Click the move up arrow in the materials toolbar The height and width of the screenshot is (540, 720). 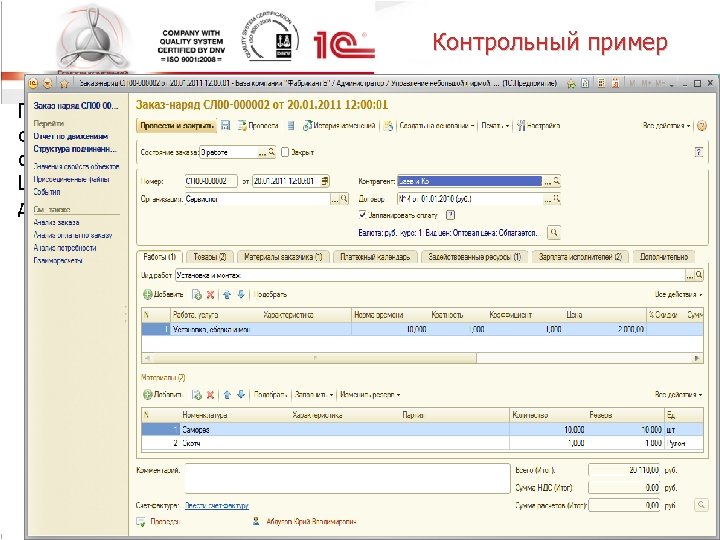click(x=227, y=395)
